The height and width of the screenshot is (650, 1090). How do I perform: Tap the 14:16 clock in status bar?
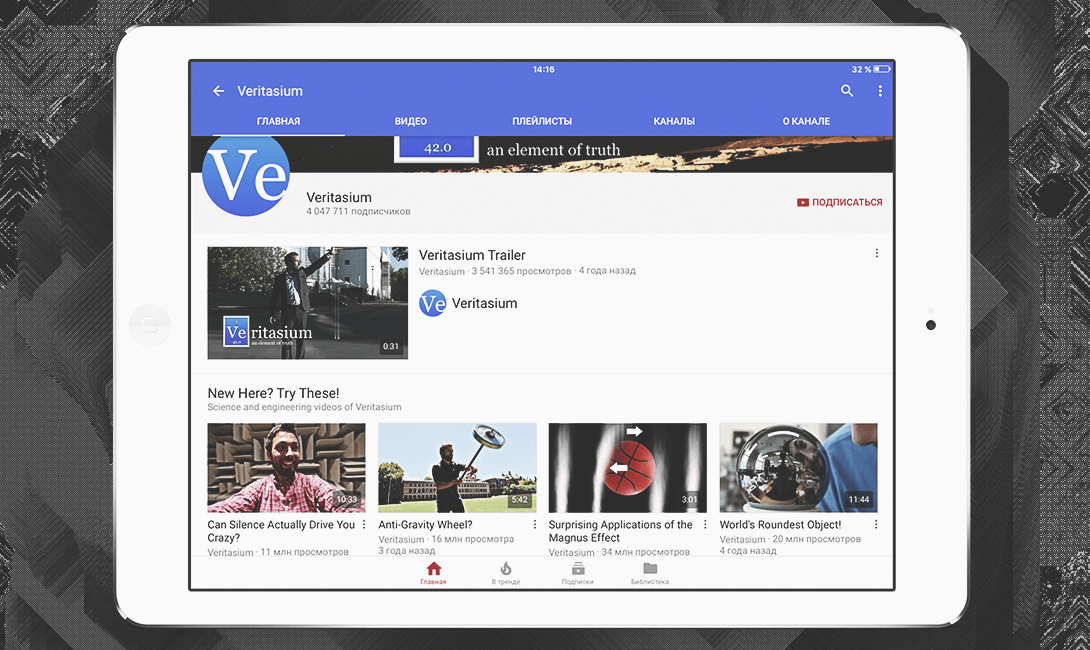coord(544,70)
